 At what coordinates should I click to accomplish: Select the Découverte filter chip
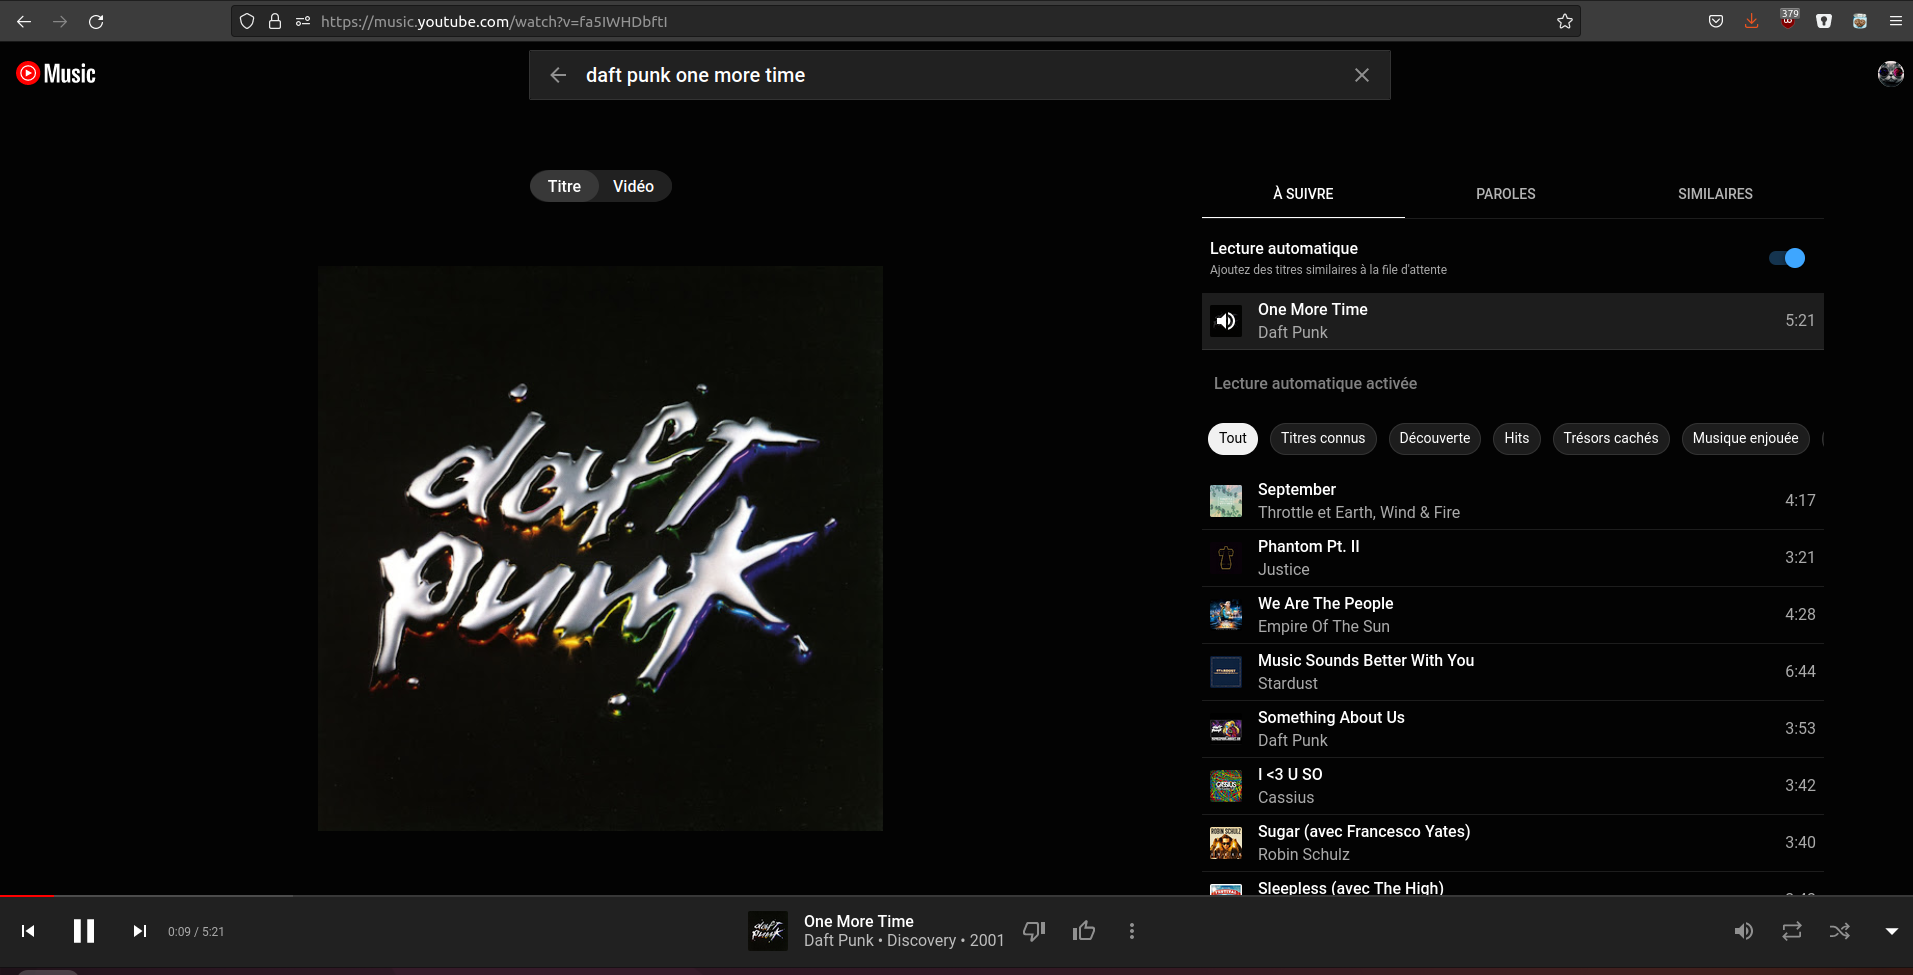pyautogui.click(x=1434, y=438)
